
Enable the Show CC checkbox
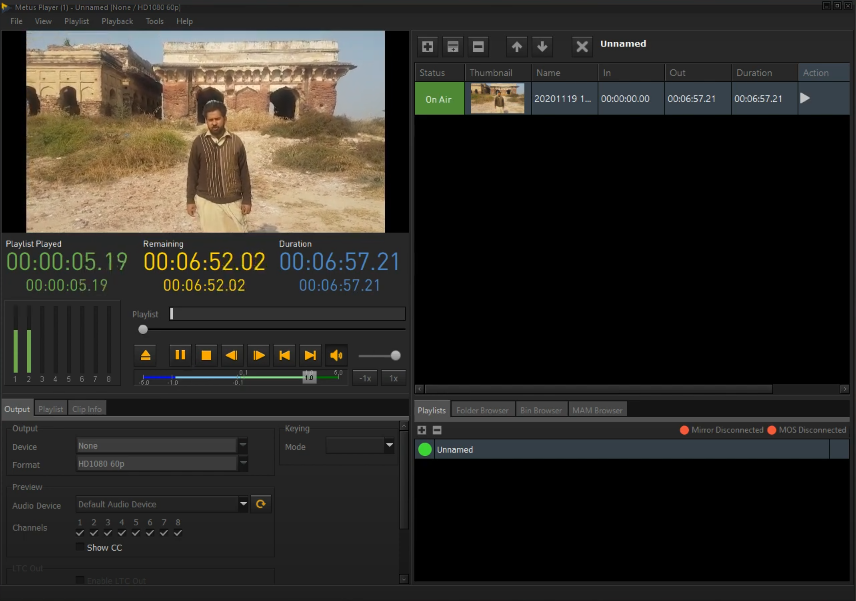80,547
